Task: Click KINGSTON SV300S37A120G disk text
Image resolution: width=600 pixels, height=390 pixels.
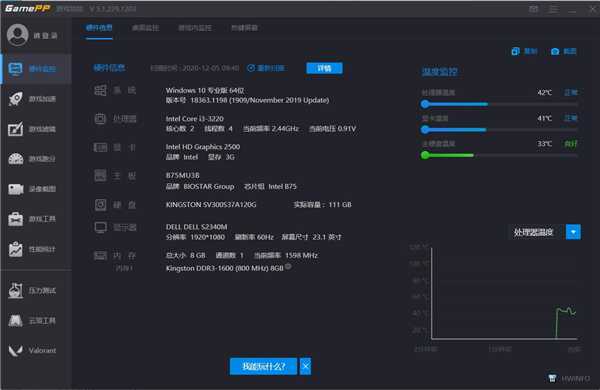Action: 211,205
